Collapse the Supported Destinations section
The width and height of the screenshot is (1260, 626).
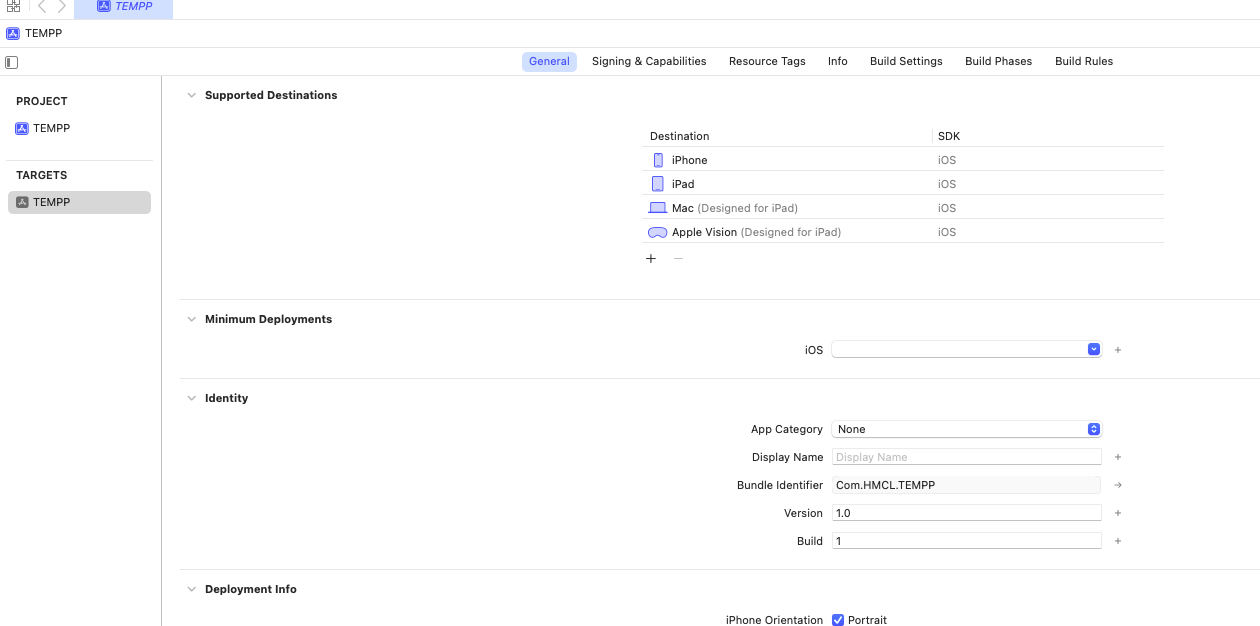tap(191, 95)
